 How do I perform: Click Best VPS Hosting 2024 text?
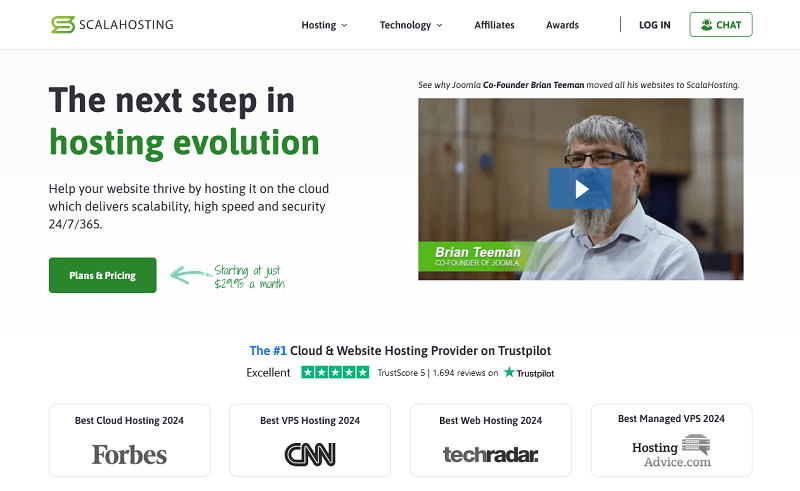(x=310, y=421)
